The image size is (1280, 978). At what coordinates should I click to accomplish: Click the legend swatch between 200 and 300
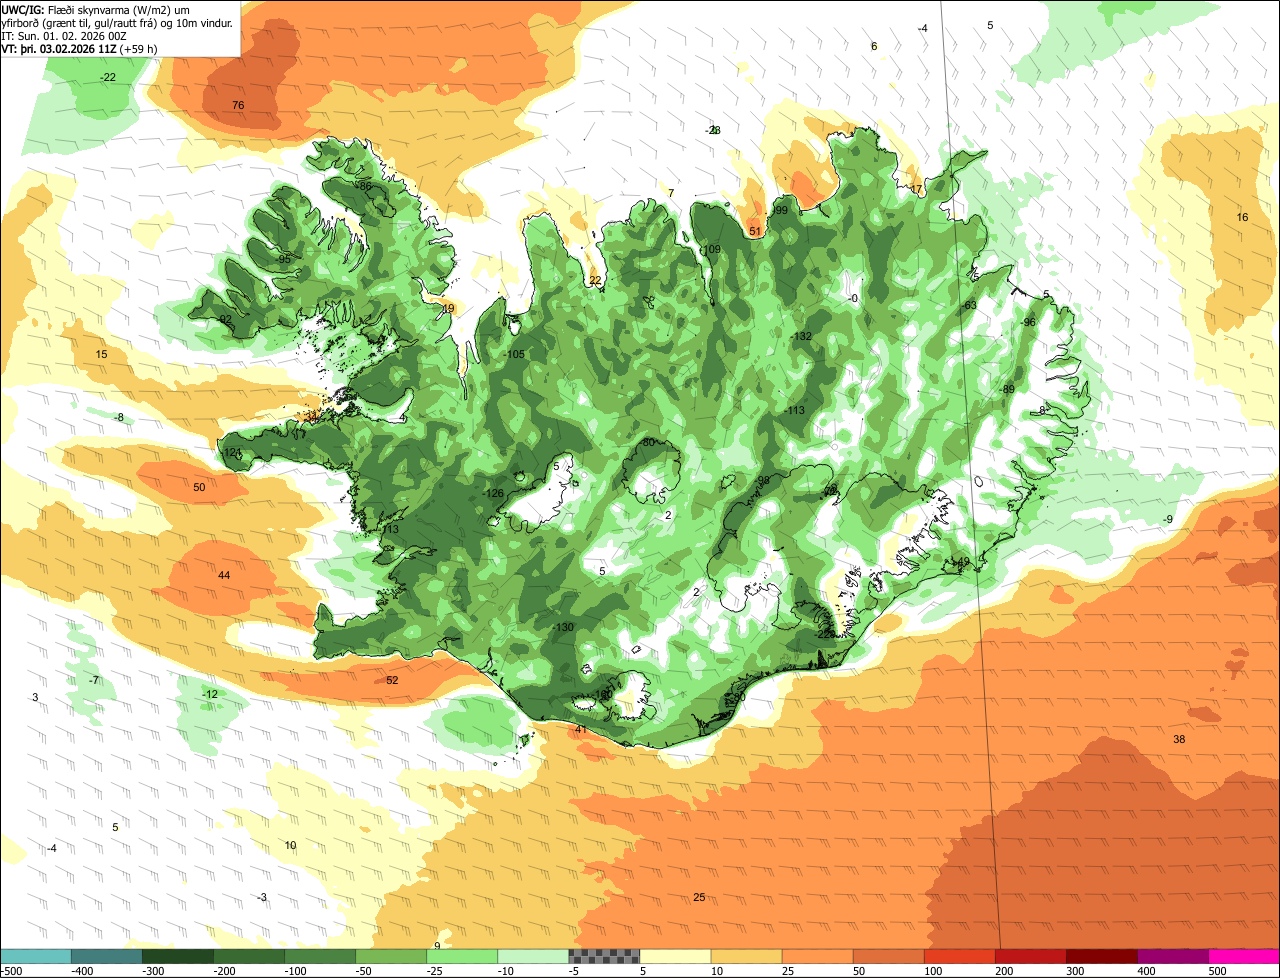[x=1031, y=956]
